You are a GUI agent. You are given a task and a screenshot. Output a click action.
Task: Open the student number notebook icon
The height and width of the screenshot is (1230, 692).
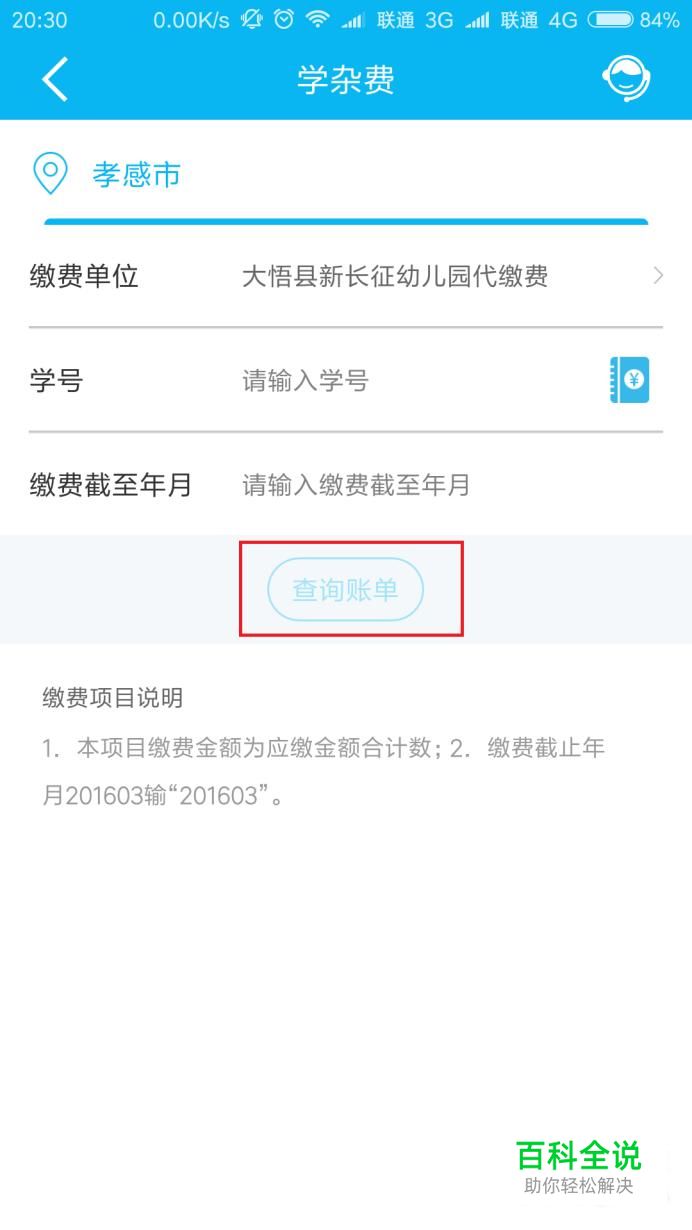(629, 380)
